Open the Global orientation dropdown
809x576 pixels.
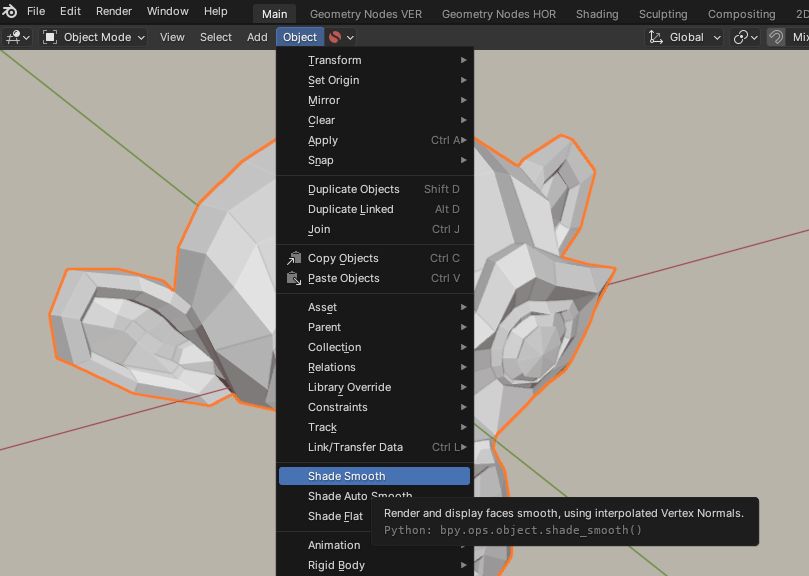click(684, 37)
